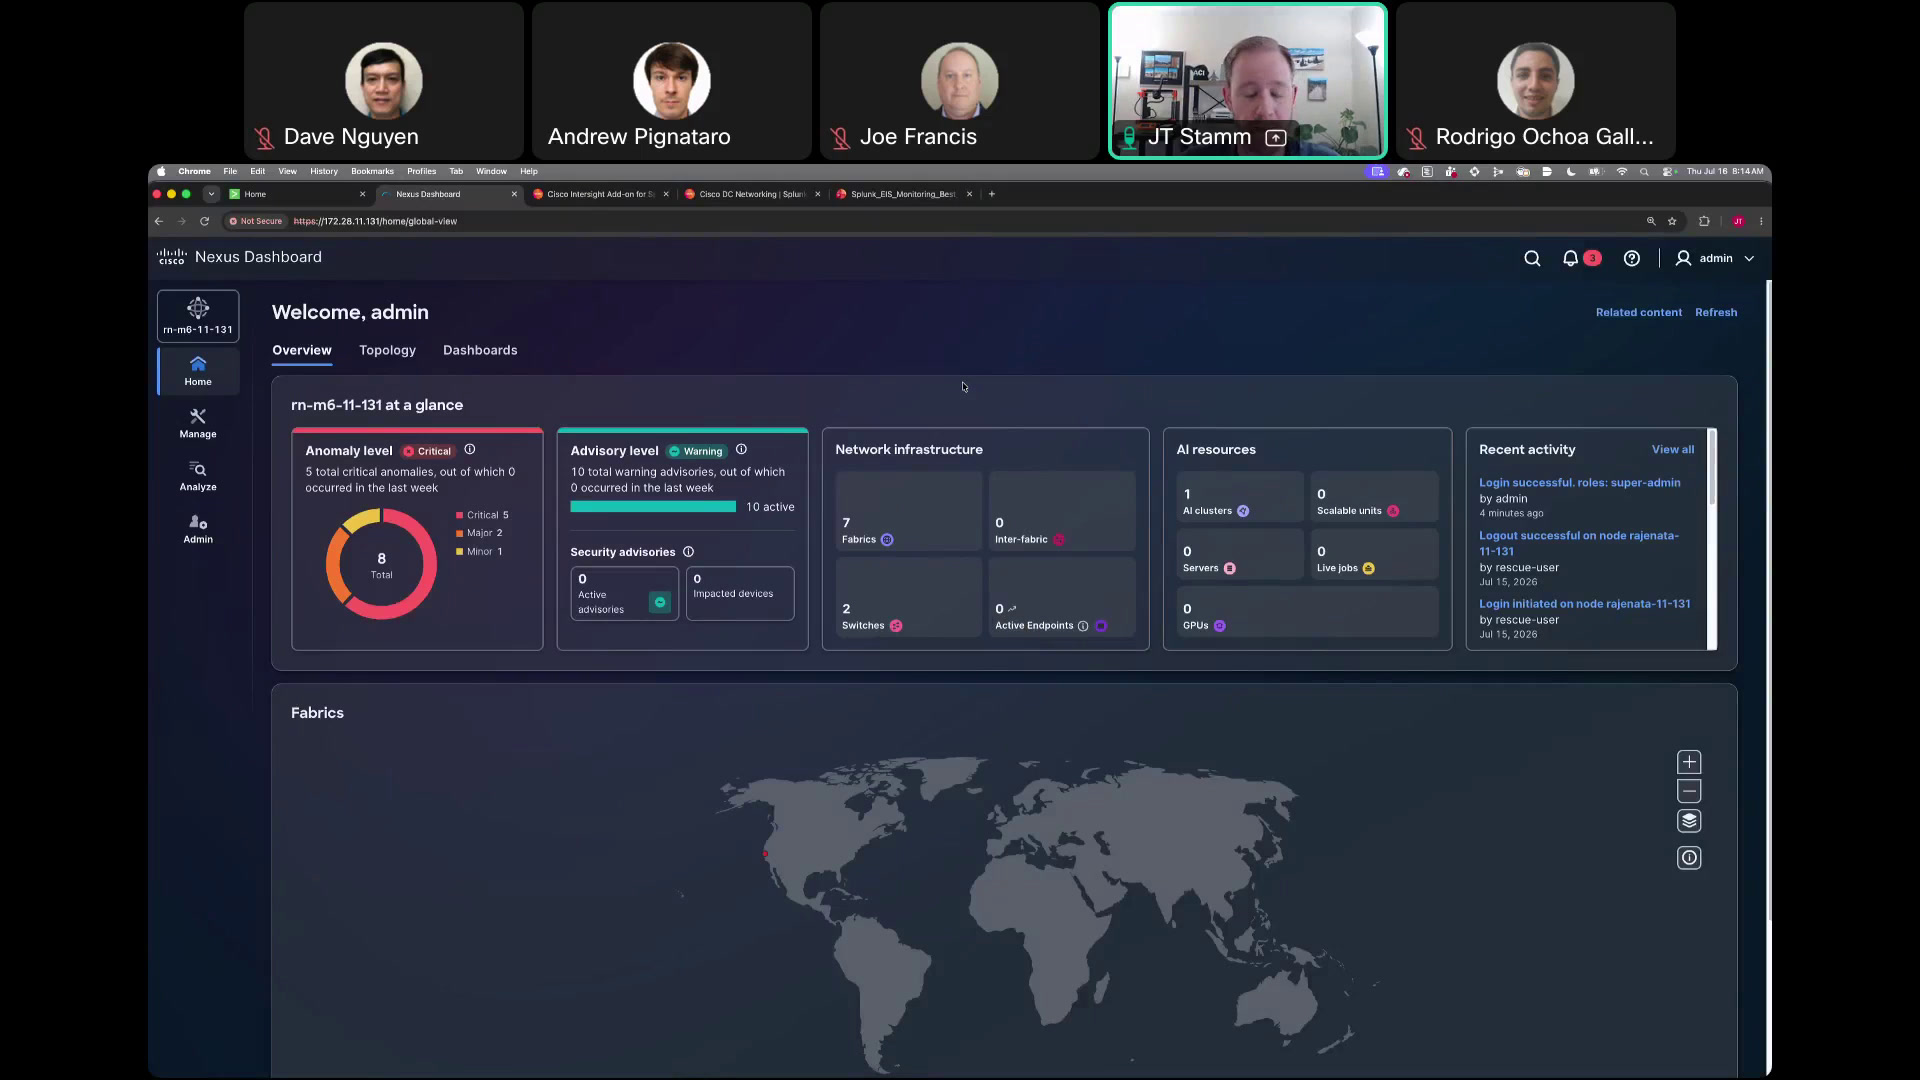Show the Anomaly level info icon
Screen dimensions: 1920x1080
click(x=470, y=450)
